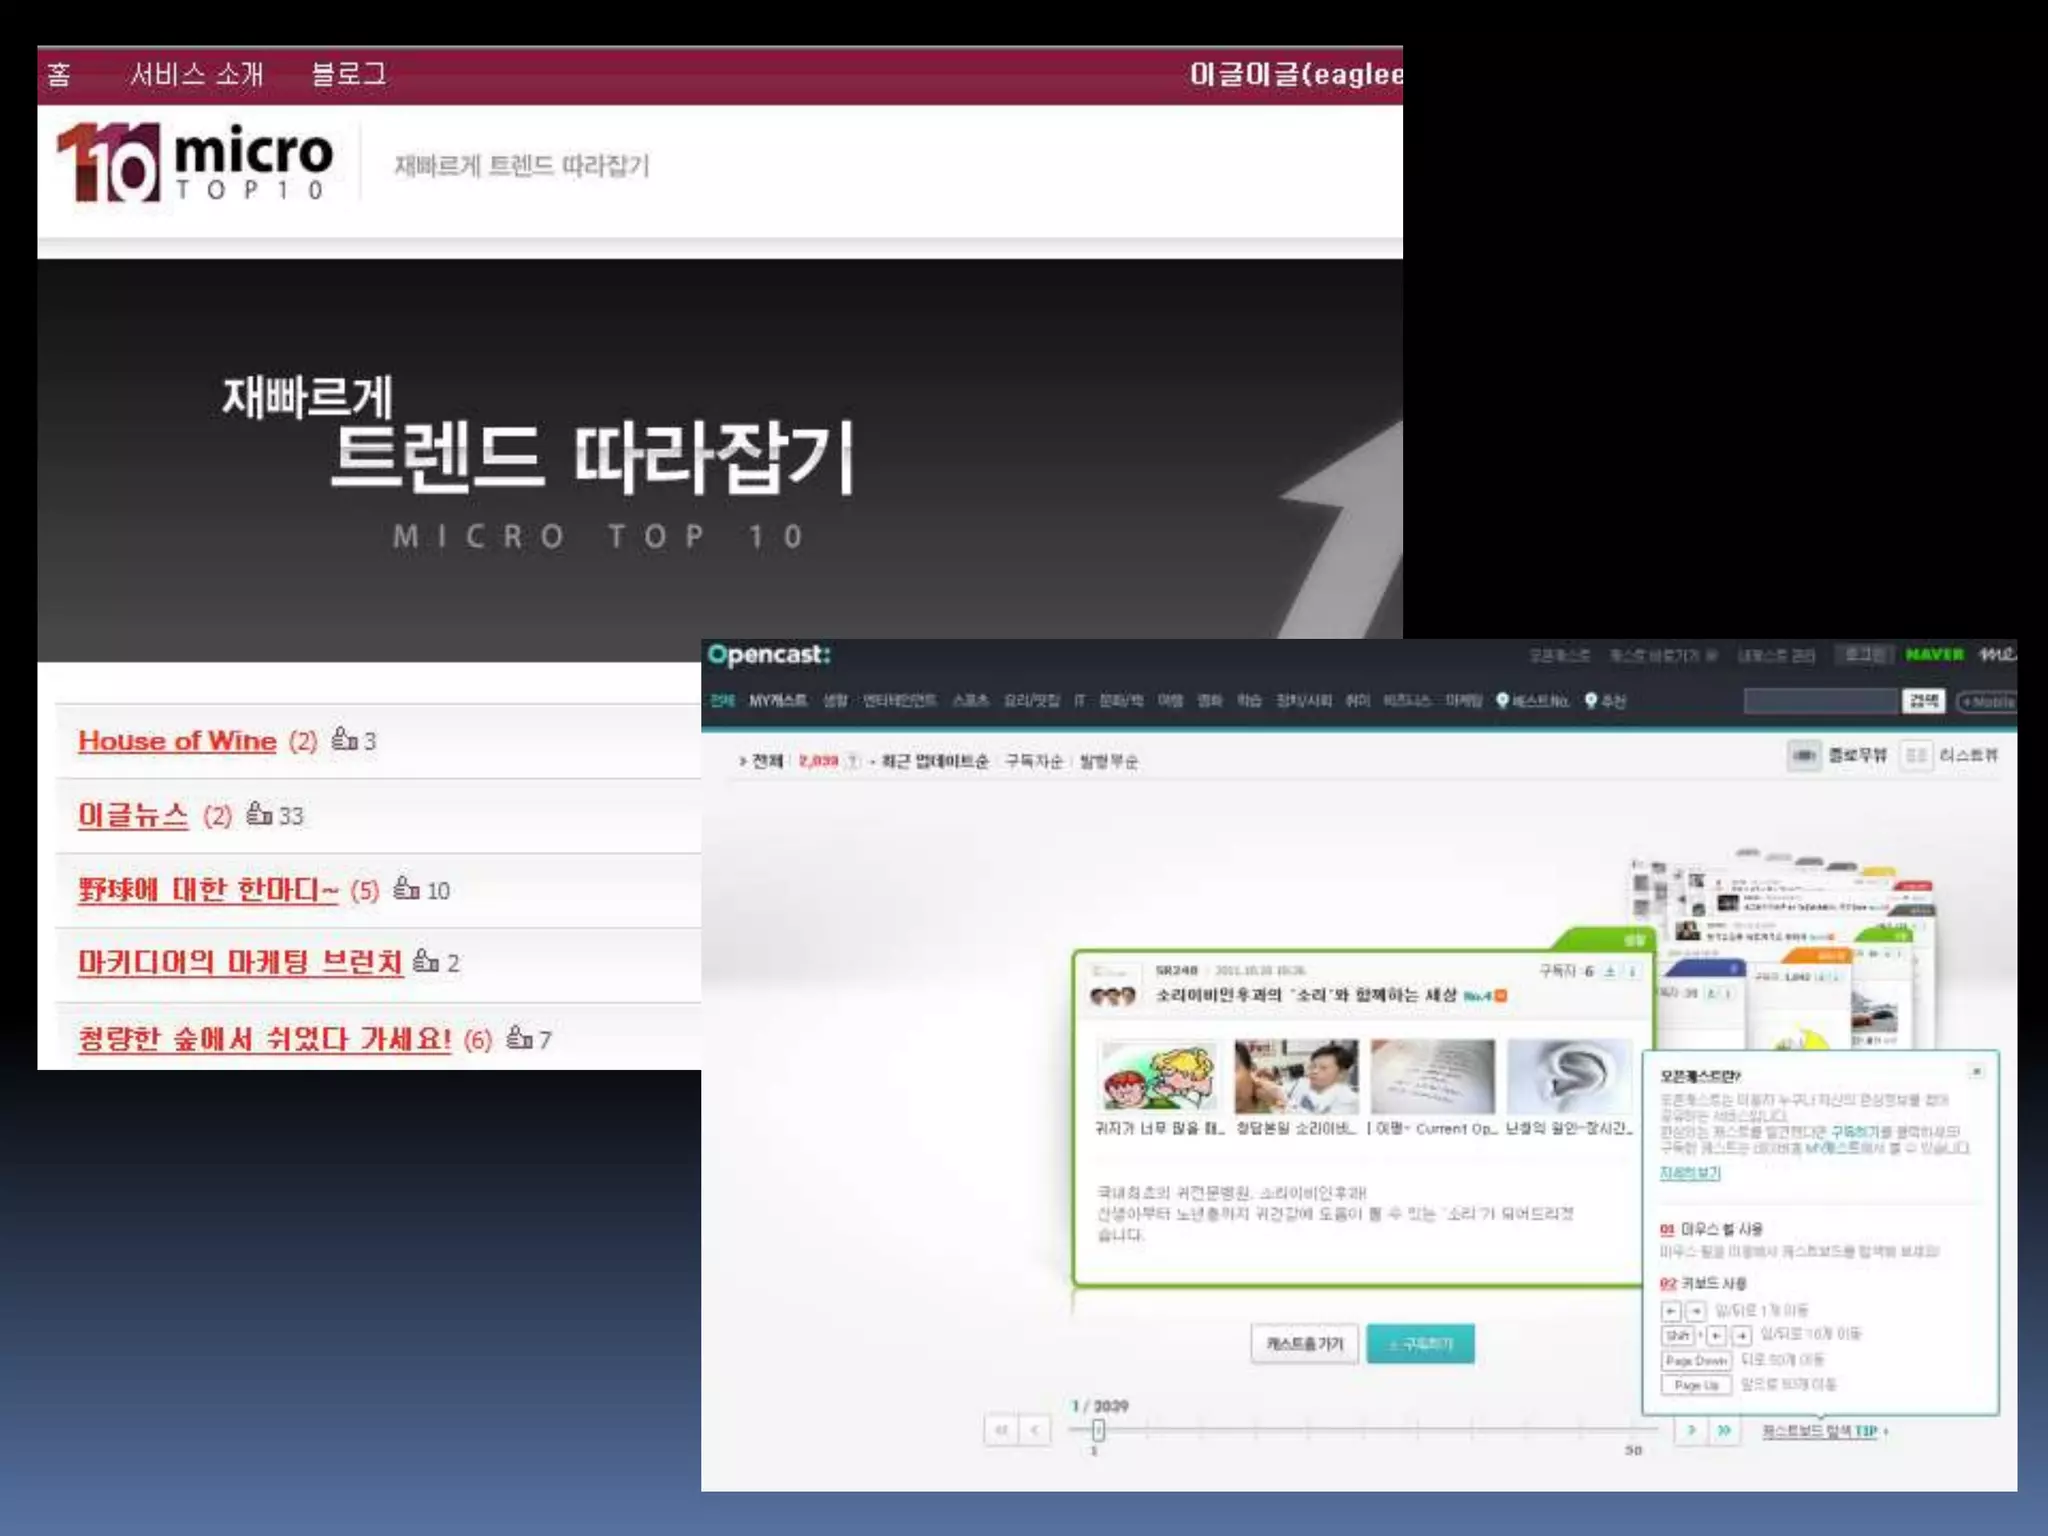This screenshot has height=1536, width=2048.
Task: Jump forward with double-right arrow button
Action: 1724,1430
